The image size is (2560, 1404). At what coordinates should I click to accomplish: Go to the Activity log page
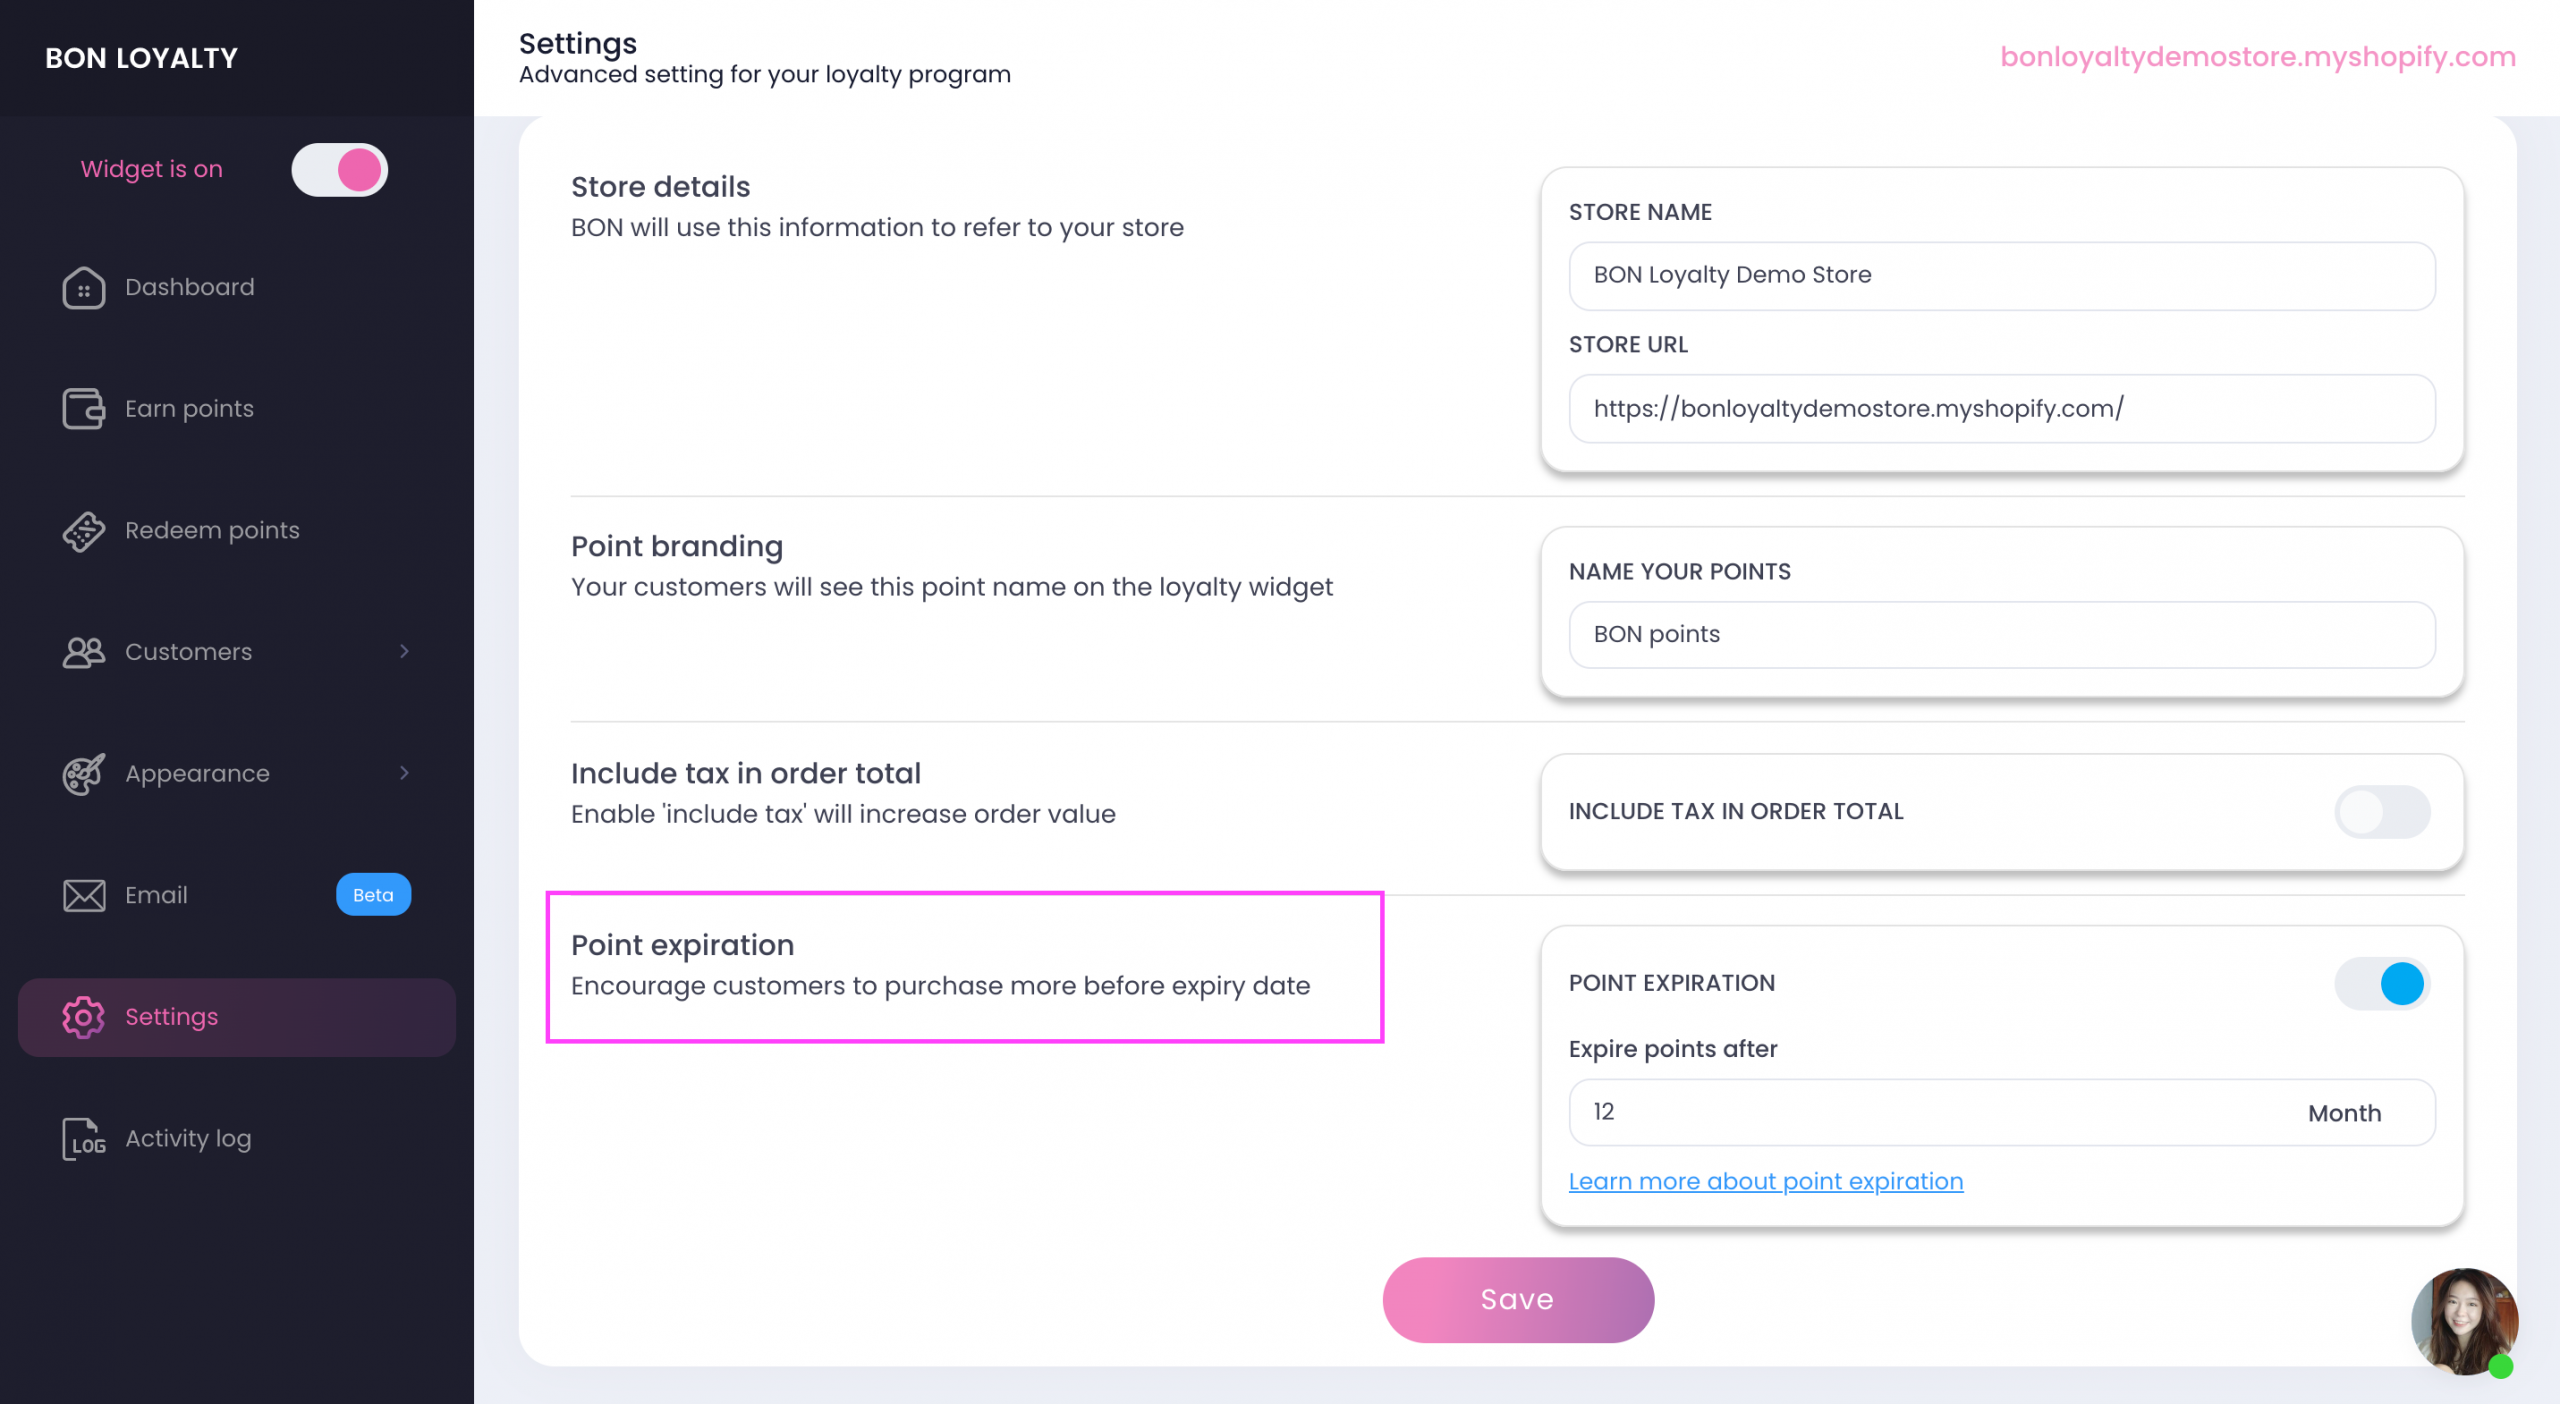coord(188,1139)
